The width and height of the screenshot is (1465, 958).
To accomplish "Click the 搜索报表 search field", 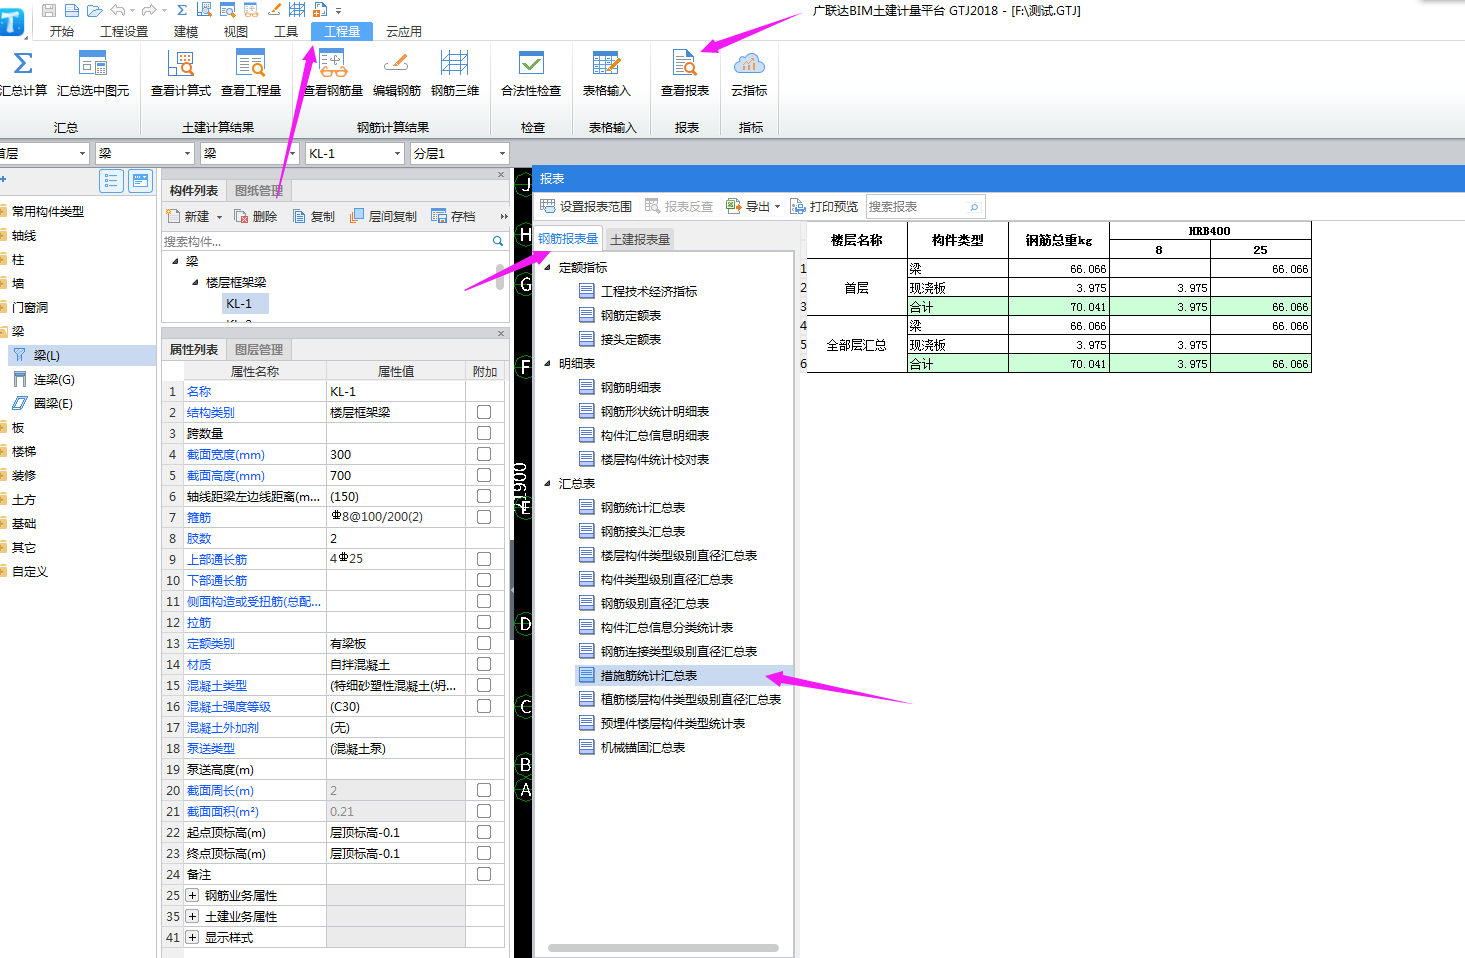I will (925, 206).
